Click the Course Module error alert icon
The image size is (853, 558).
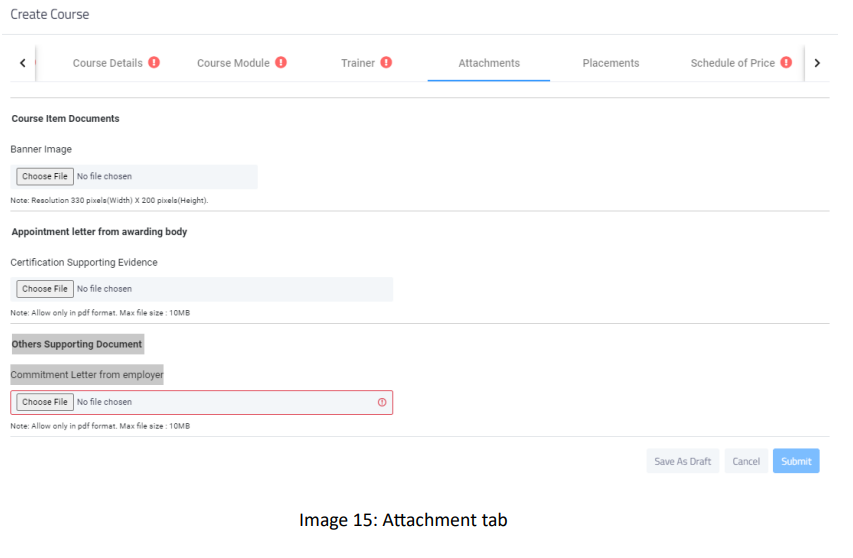point(281,63)
